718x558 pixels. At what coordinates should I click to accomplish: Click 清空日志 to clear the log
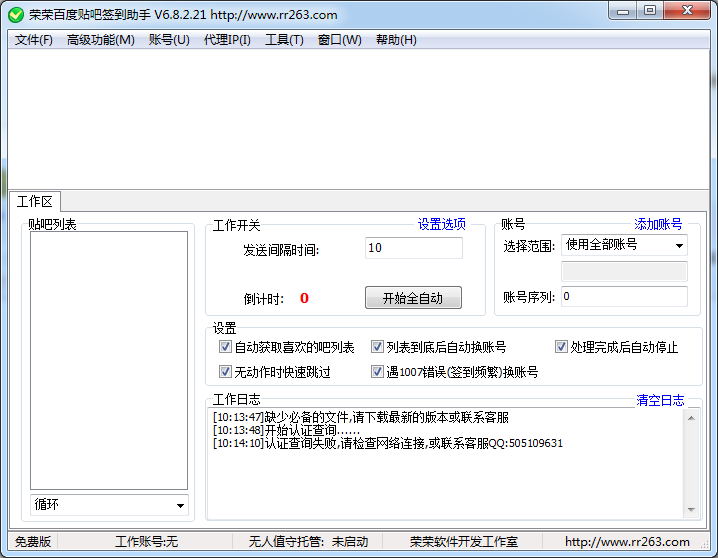tap(660, 400)
